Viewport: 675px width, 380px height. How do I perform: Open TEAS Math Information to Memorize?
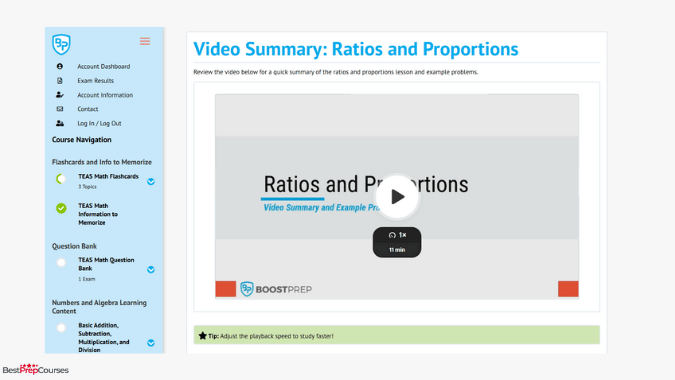pyautogui.click(x=98, y=214)
